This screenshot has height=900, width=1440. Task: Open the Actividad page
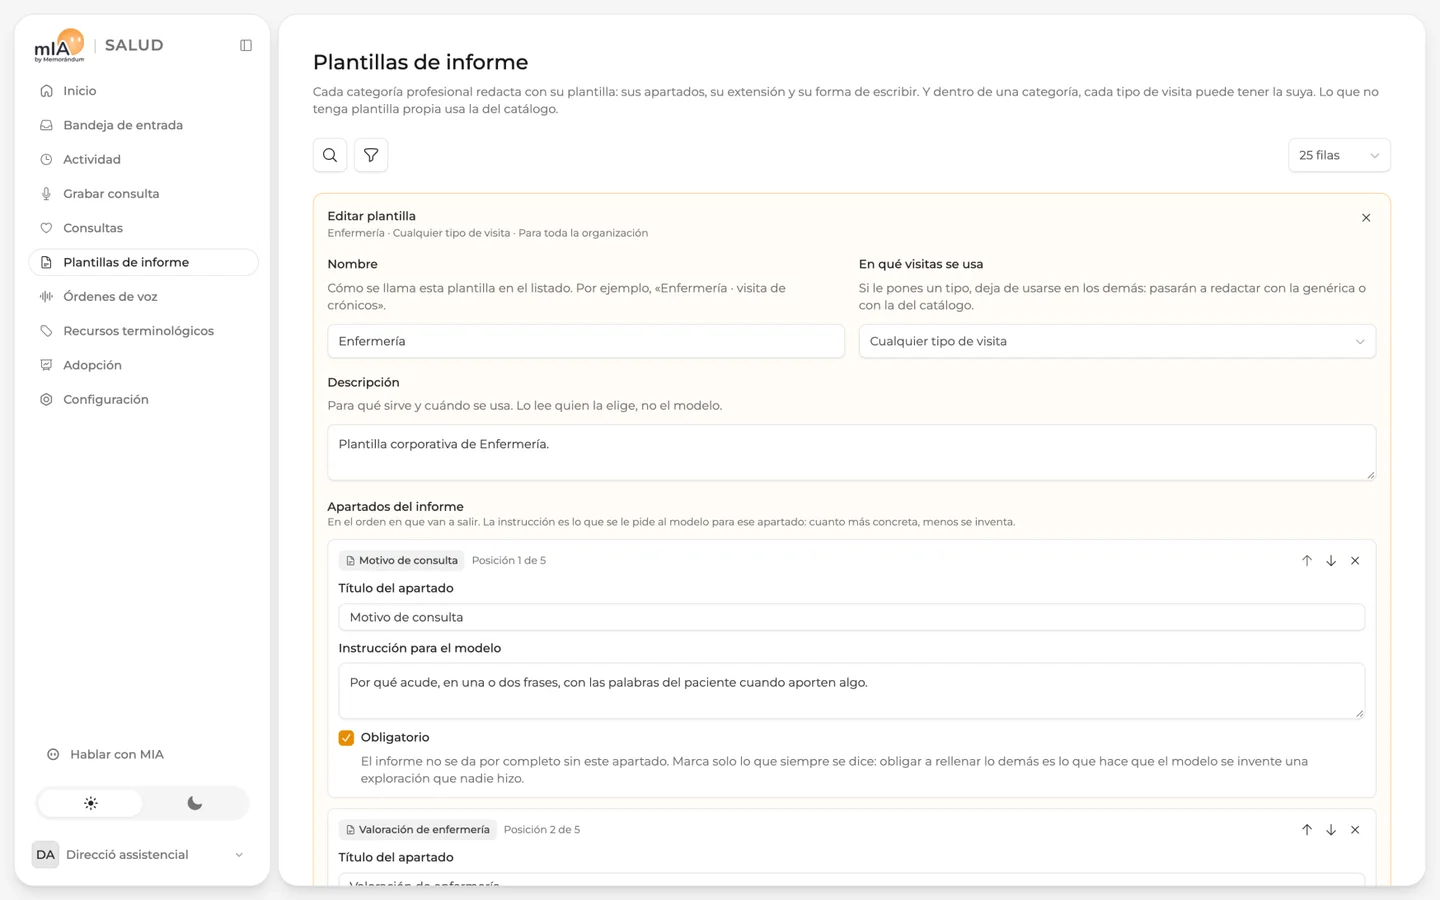(143, 159)
